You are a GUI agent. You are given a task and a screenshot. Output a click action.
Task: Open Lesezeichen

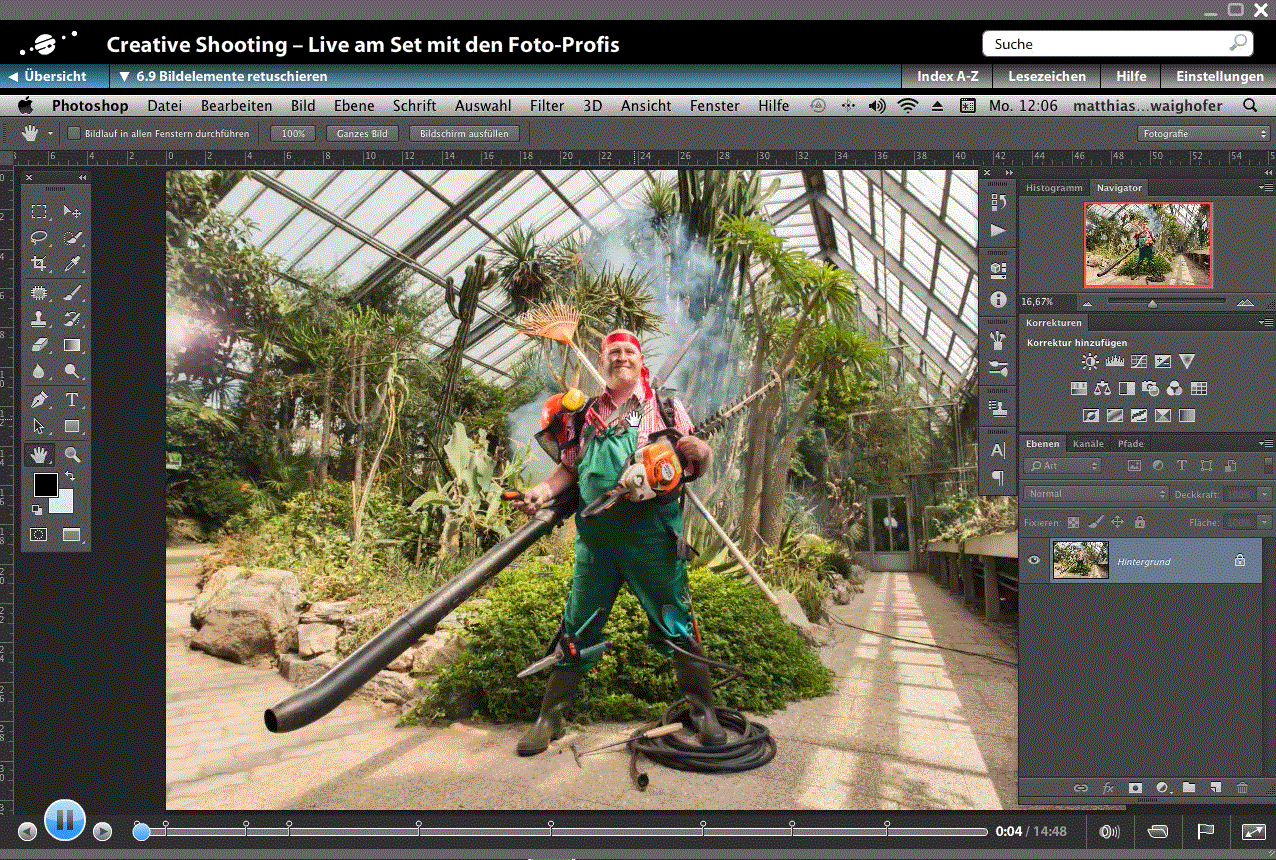[x=1046, y=76]
